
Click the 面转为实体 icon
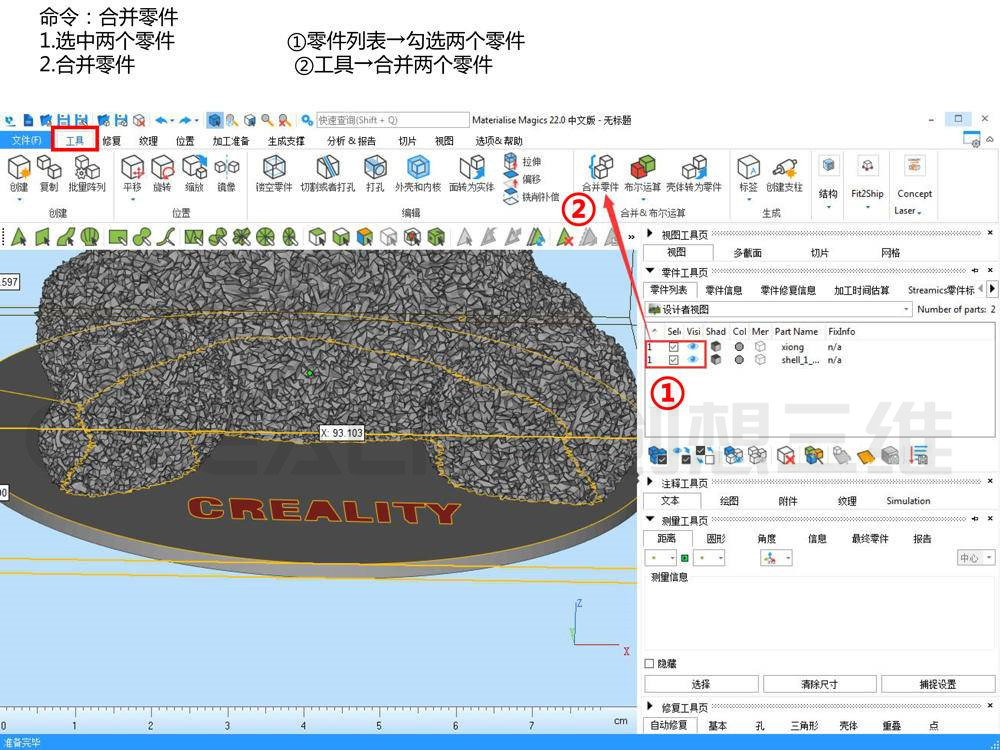click(x=472, y=167)
